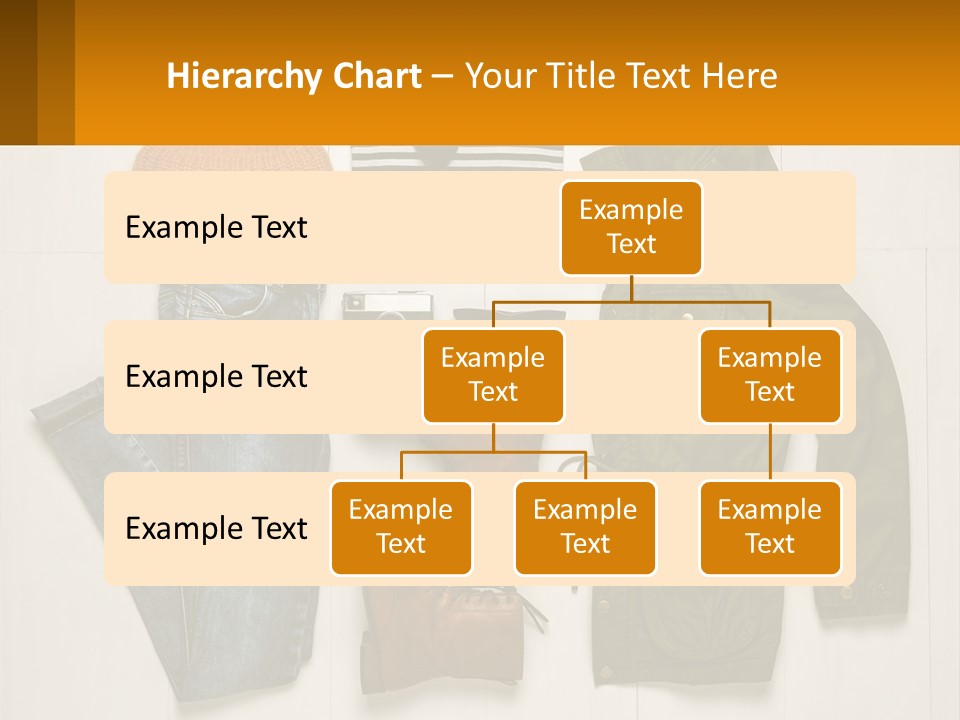Click the bottom-middle hierarchy box
Viewport: 960px width, 720px height.
[x=585, y=528]
